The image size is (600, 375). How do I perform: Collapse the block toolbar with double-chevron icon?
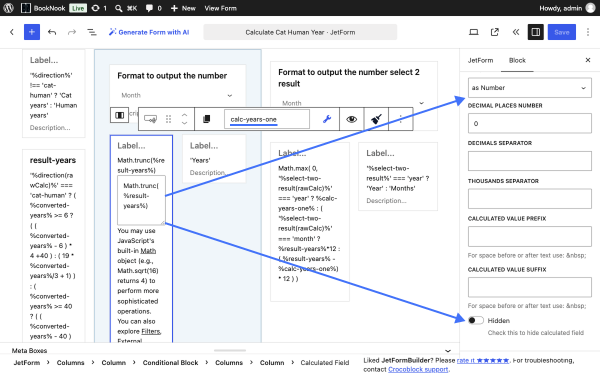(x=516, y=32)
